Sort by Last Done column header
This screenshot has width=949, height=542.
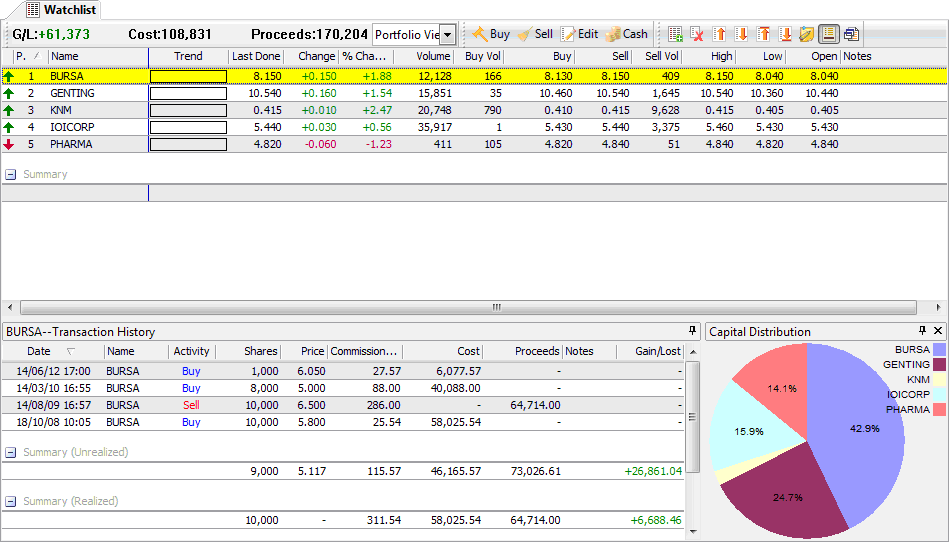256,56
